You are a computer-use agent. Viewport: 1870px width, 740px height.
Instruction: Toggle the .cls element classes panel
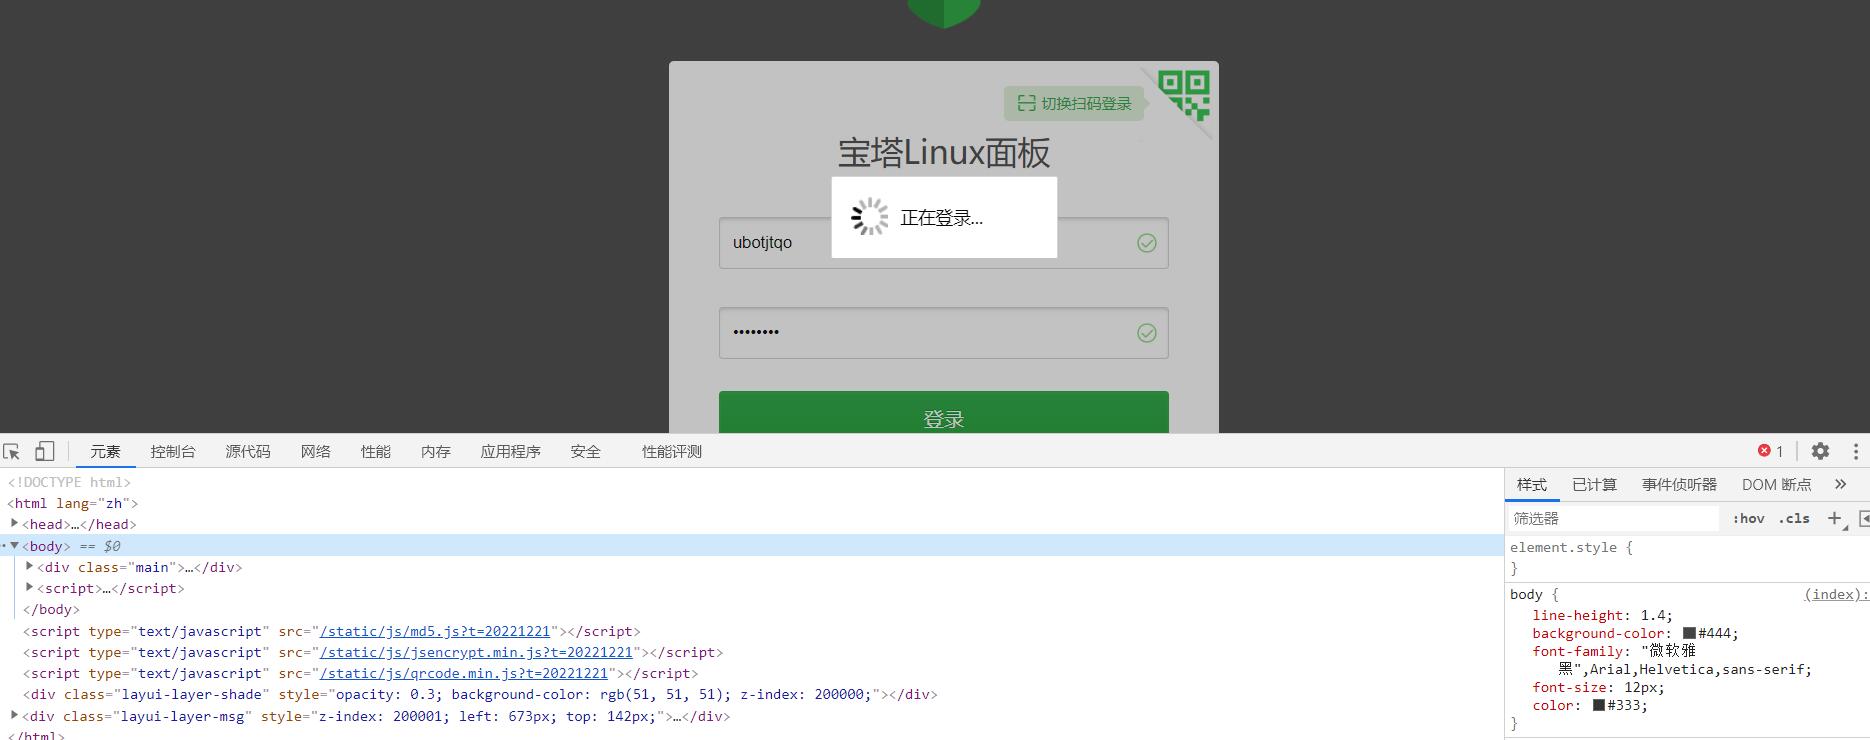click(x=1794, y=518)
